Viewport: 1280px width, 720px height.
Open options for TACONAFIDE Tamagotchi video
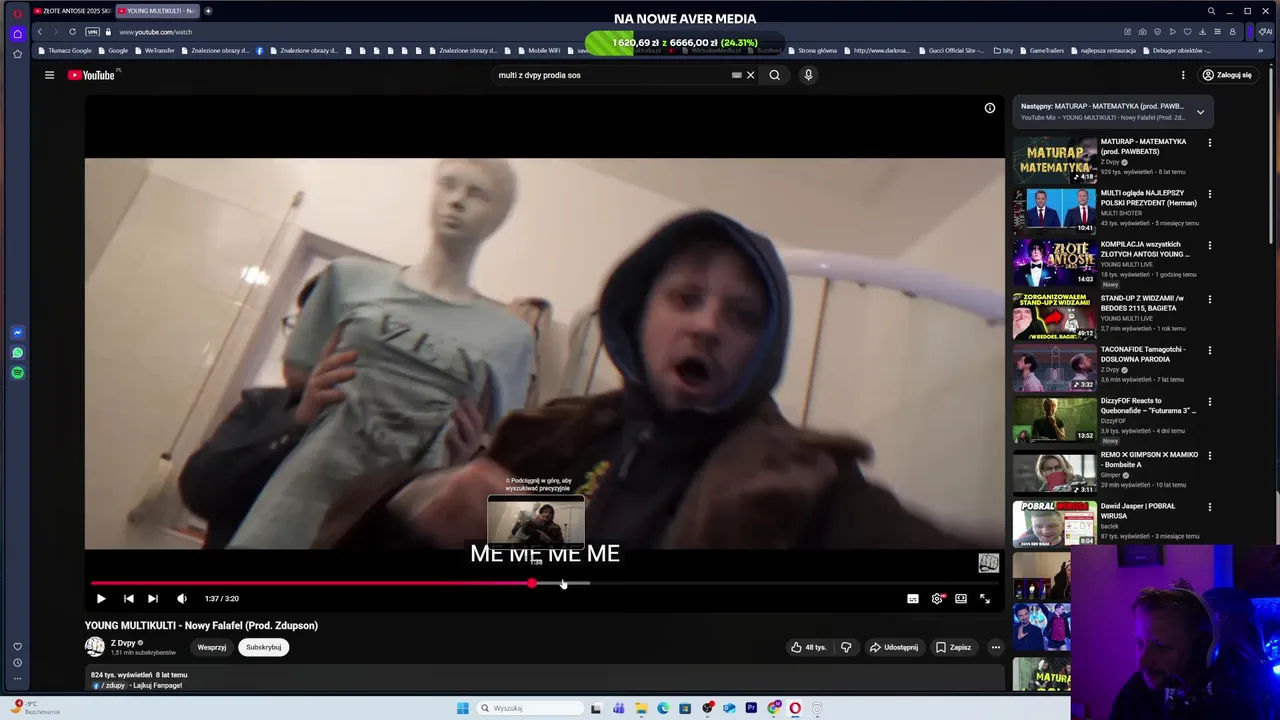(x=1210, y=350)
